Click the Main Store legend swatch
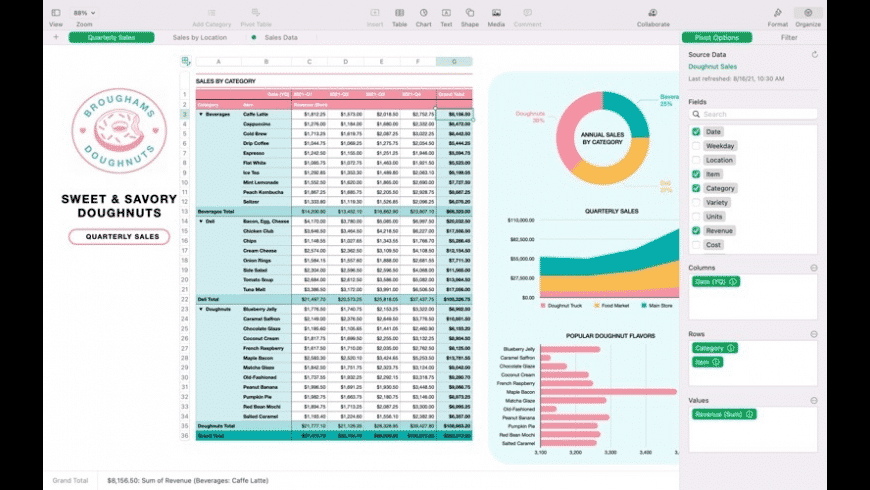The width and height of the screenshot is (870, 490). click(644, 306)
